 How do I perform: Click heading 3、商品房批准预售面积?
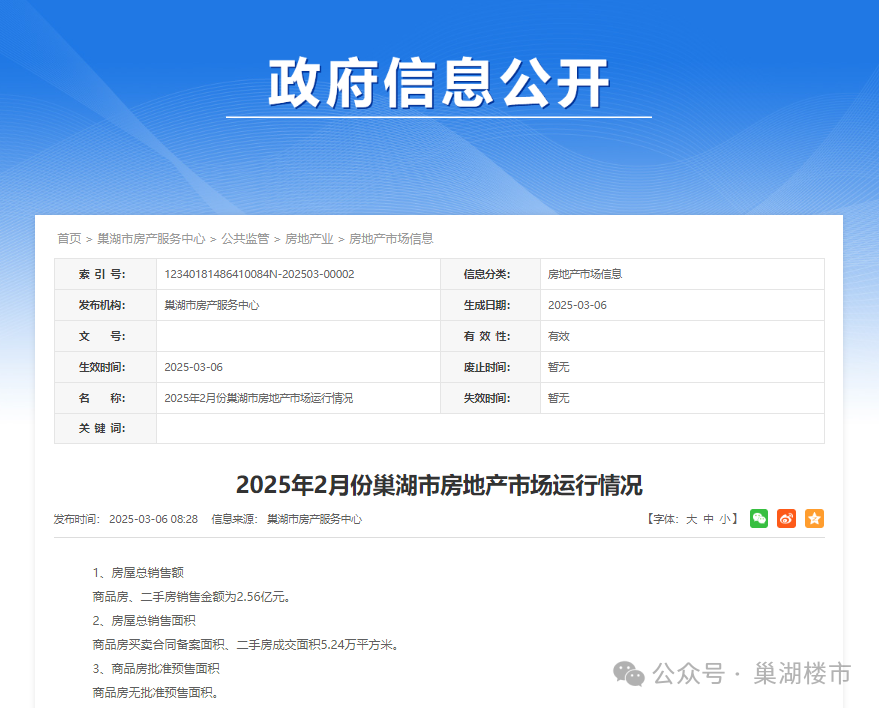coord(156,668)
